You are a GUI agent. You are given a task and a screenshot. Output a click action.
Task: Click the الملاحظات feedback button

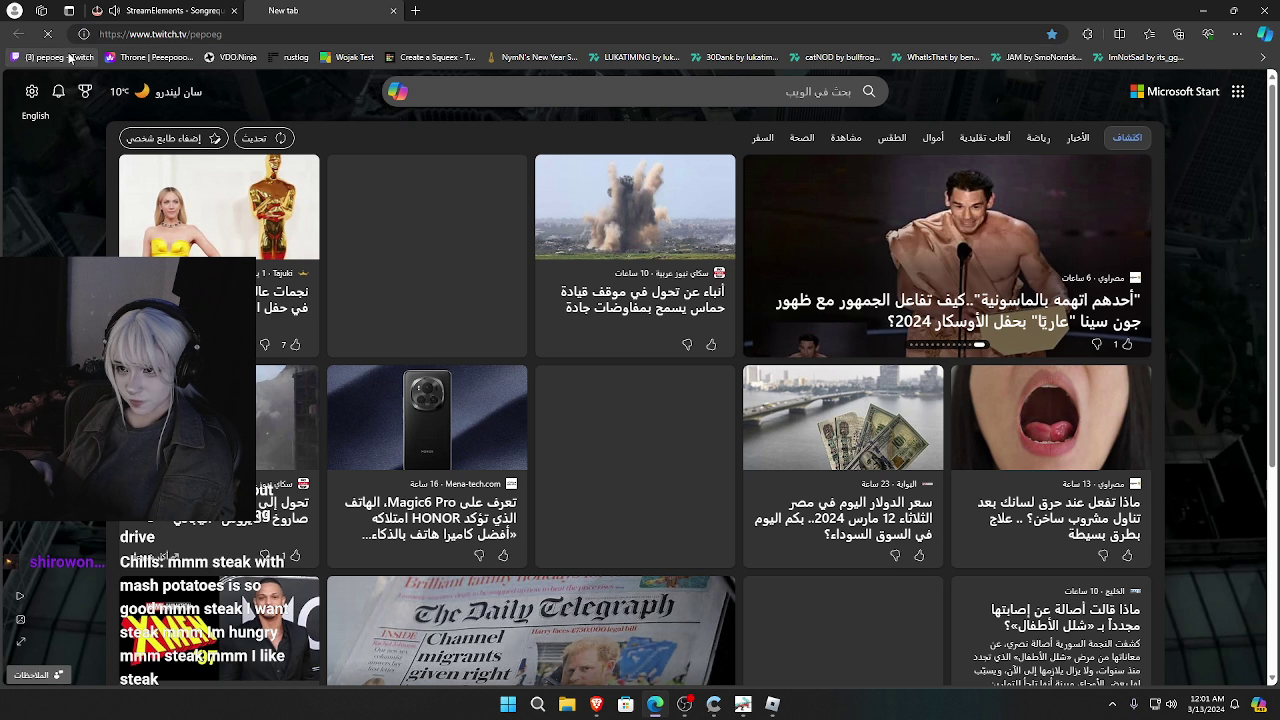coord(38,675)
